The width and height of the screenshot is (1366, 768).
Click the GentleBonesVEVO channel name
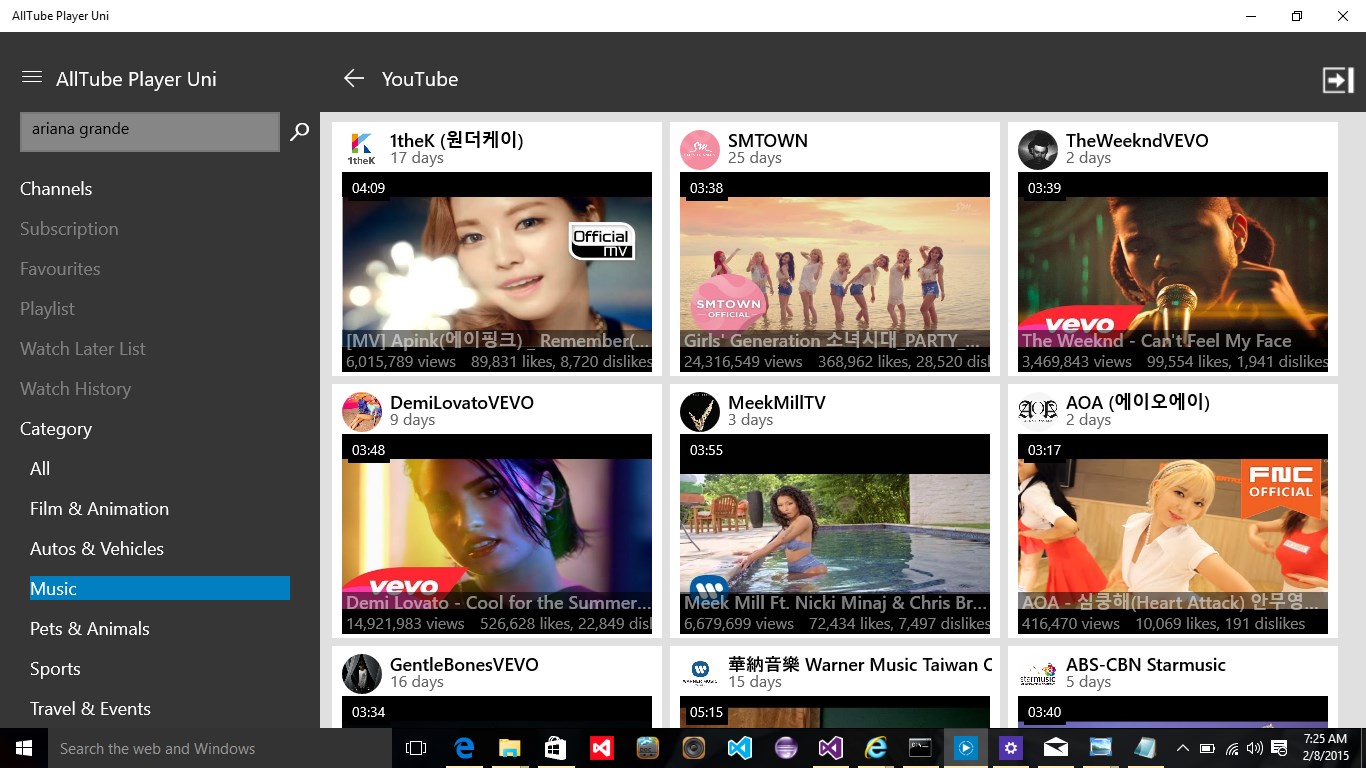point(464,665)
